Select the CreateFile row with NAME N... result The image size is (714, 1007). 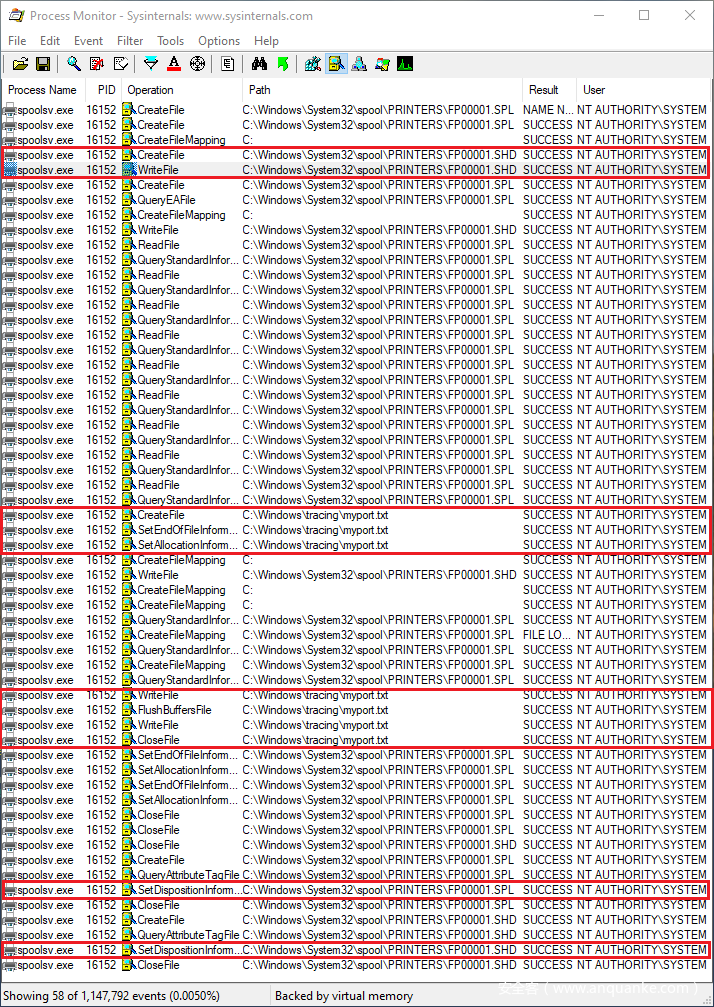[x=356, y=110]
